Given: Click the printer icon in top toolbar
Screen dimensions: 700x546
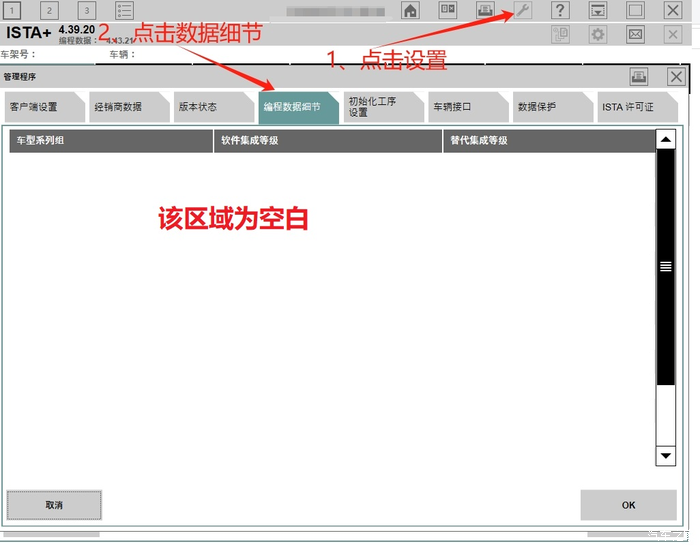Looking at the screenshot, I should tap(485, 10).
